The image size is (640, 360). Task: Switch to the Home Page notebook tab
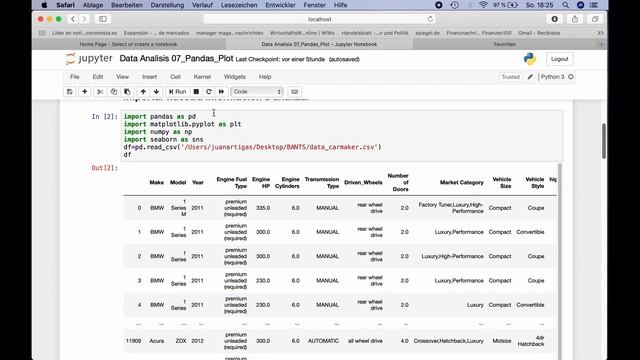tap(129, 44)
